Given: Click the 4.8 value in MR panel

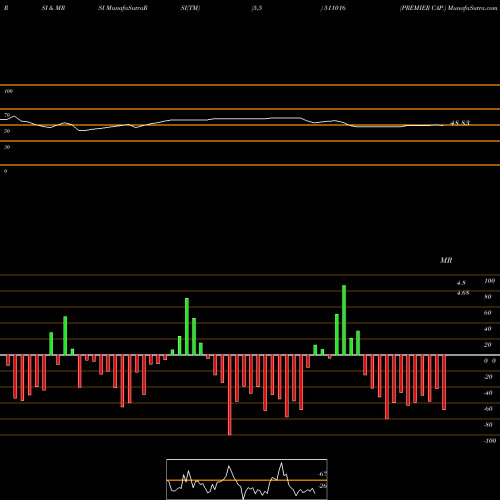Looking at the screenshot, I should tap(461, 283).
